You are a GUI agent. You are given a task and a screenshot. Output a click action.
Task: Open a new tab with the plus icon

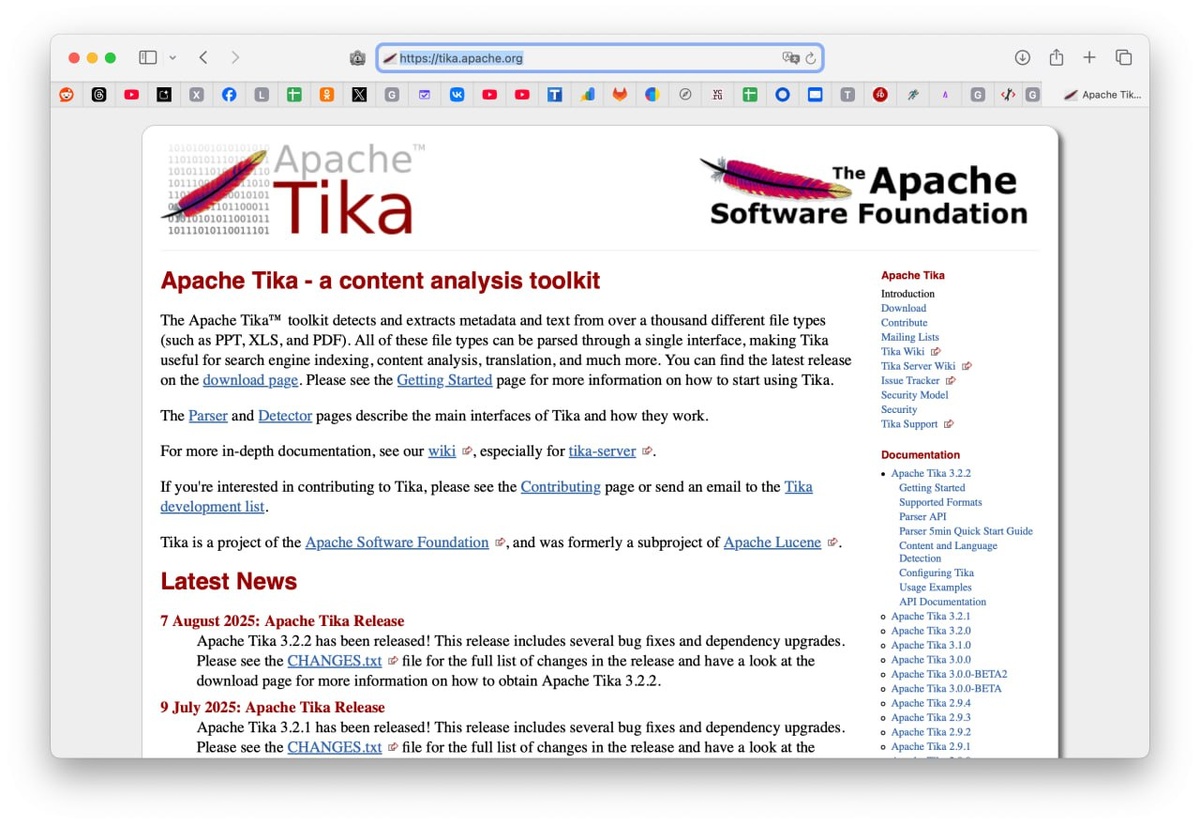pyautogui.click(x=1089, y=58)
